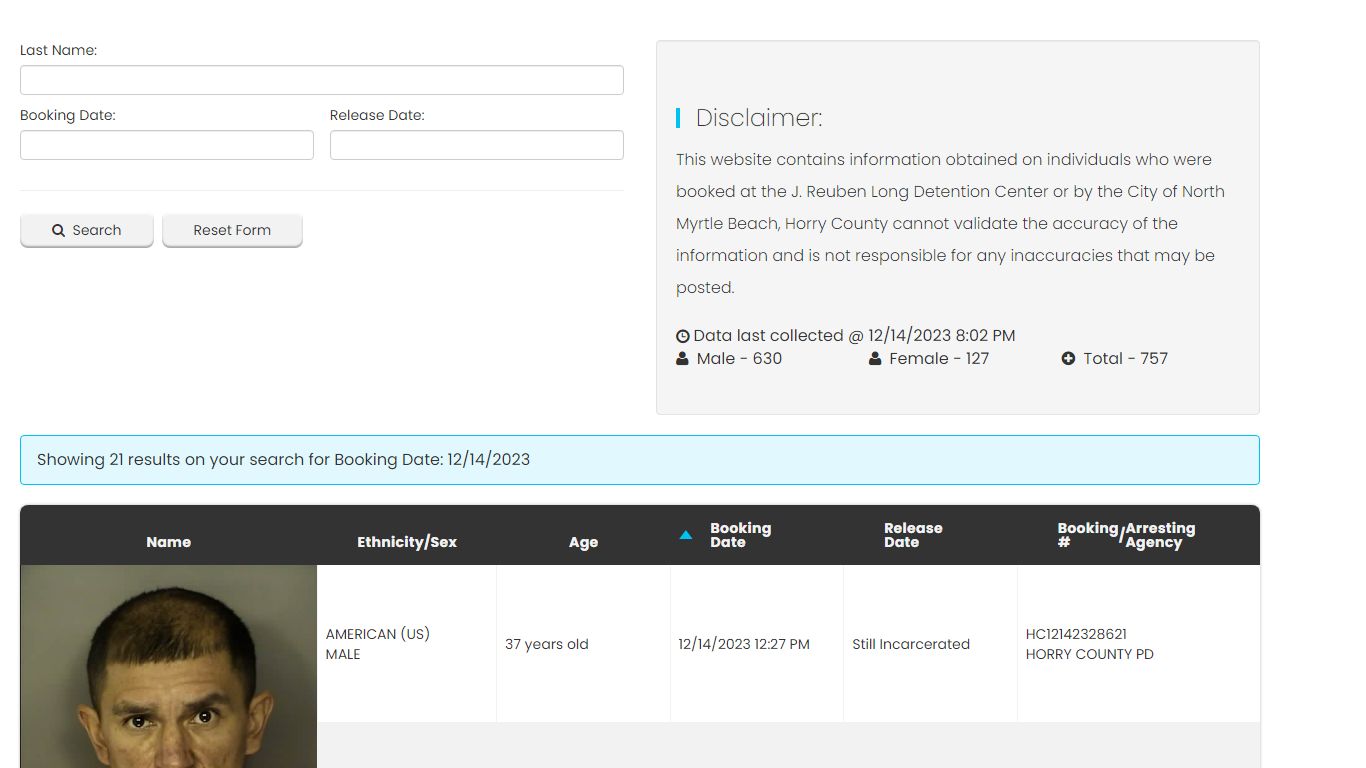Click the 'Showing 21 results' banner
Image resolution: width=1366 pixels, height=768 pixels.
(640, 460)
